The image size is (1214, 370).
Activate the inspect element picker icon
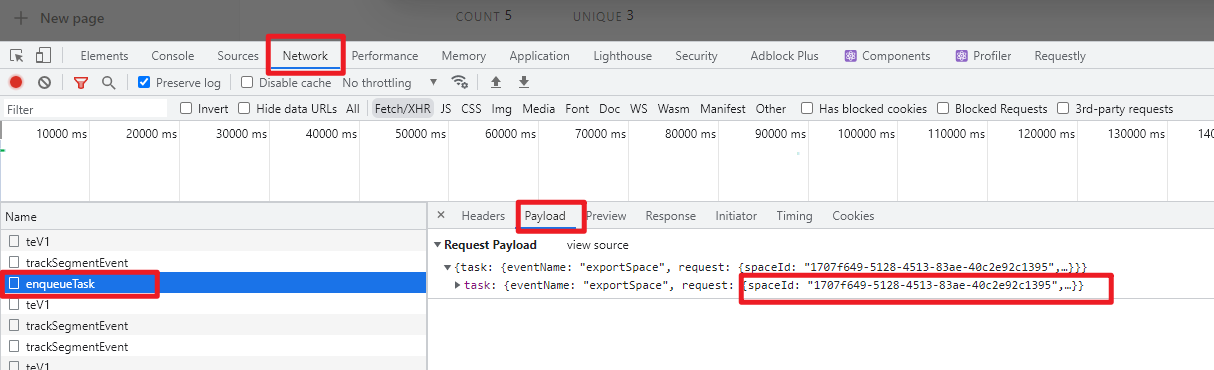pyautogui.click(x=17, y=56)
